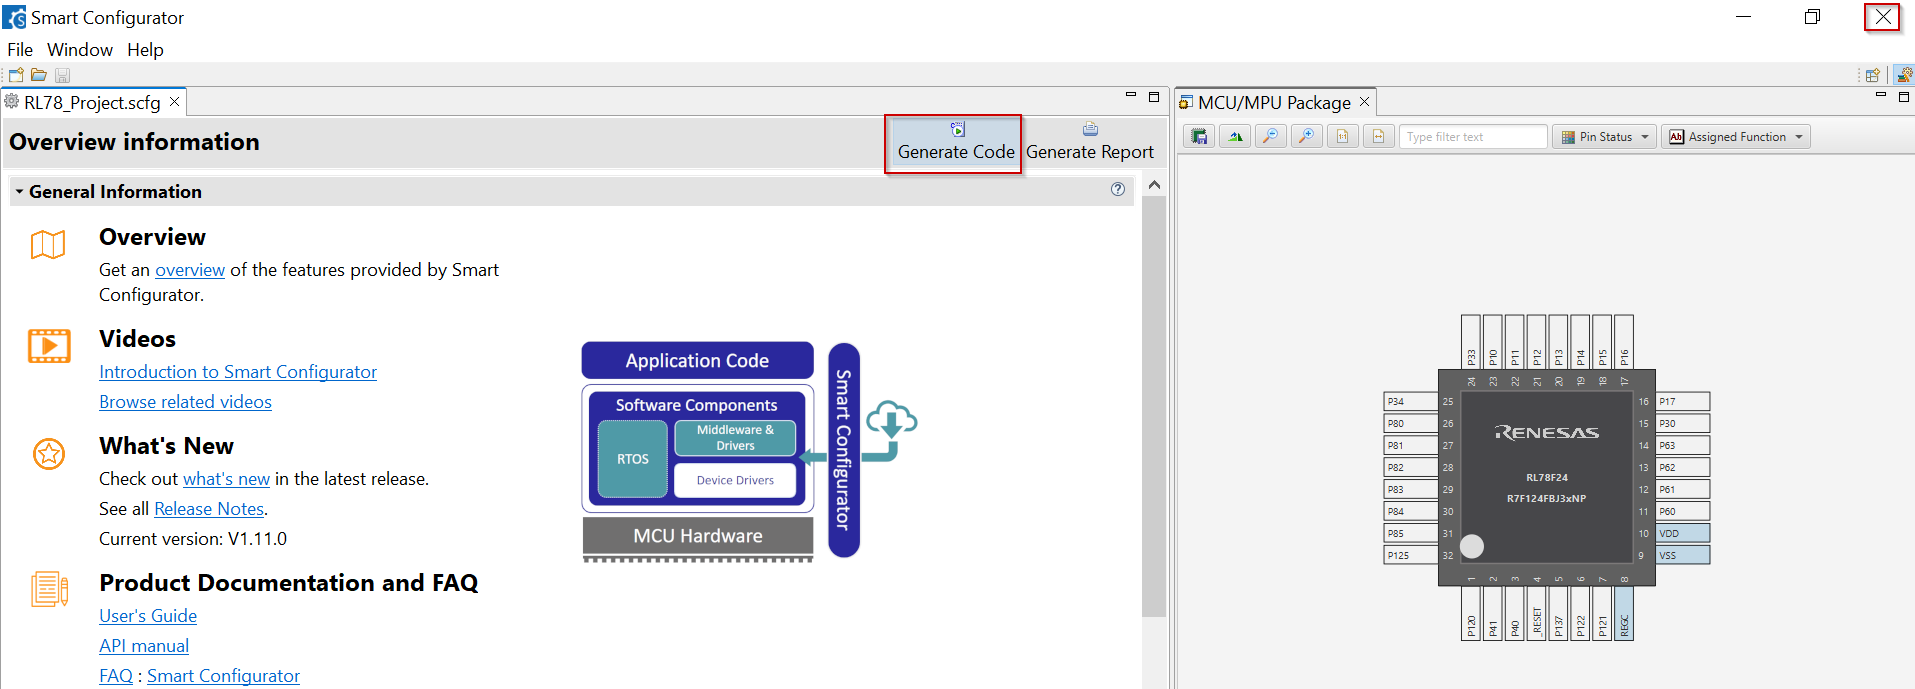The image size is (1915, 689).
Task: Create a new configuration file
Action: coord(16,75)
